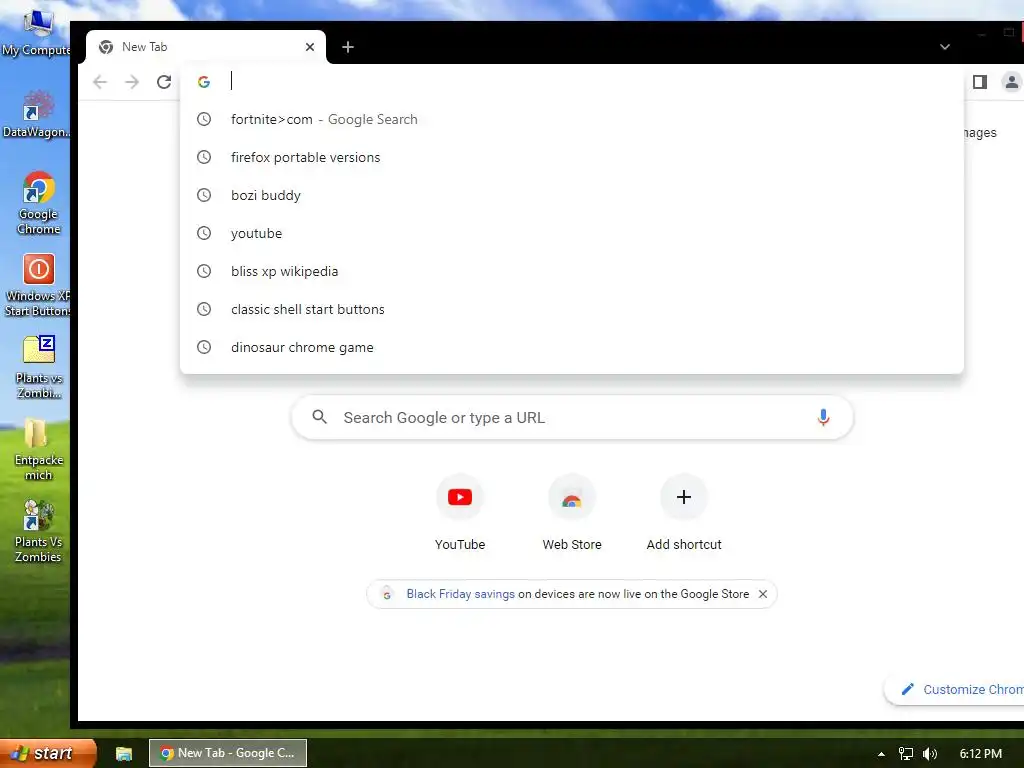The width and height of the screenshot is (1024, 768).
Task: Go back using the back arrow
Action: click(x=100, y=82)
